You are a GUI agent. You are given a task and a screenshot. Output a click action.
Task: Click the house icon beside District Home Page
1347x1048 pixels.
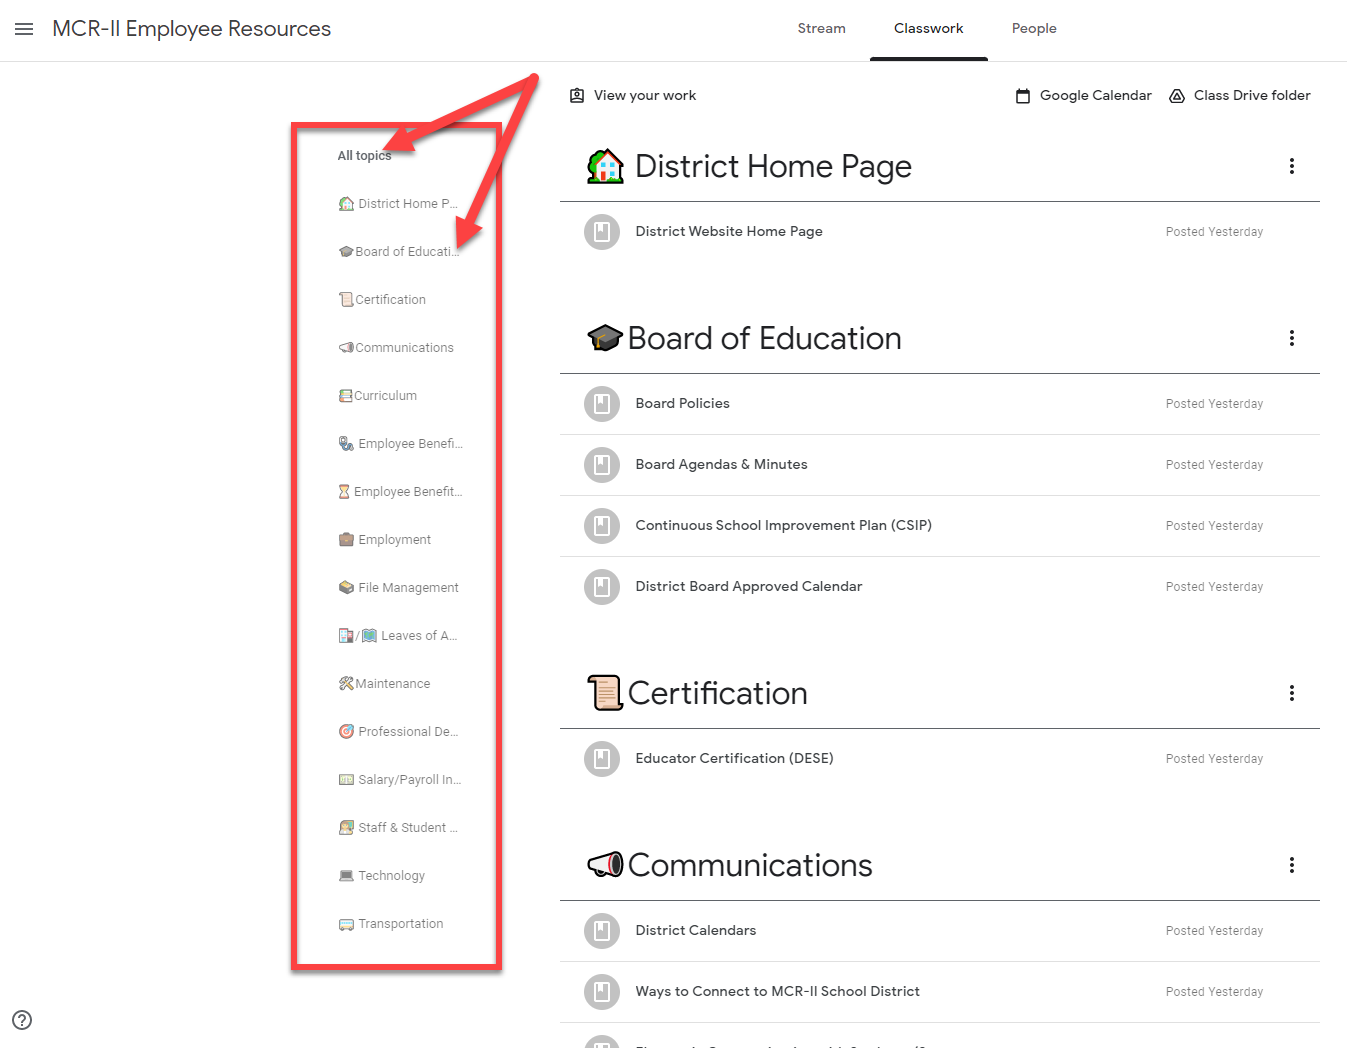click(x=606, y=165)
